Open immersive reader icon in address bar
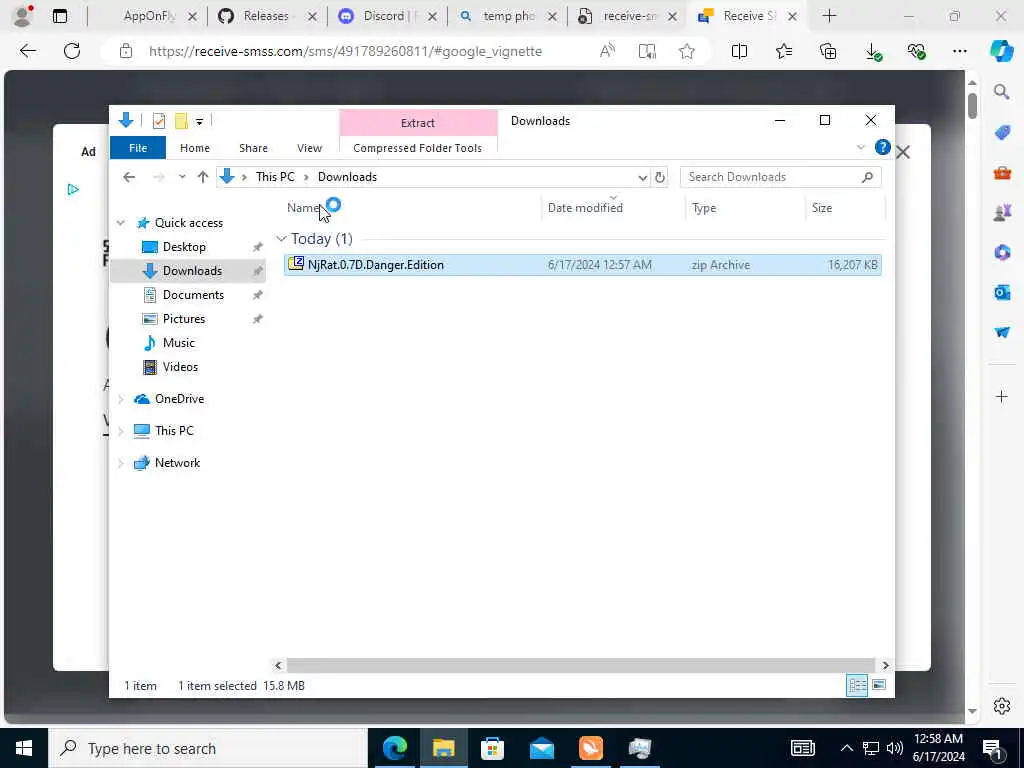Screen dimensions: 1024x768 (647, 51)
